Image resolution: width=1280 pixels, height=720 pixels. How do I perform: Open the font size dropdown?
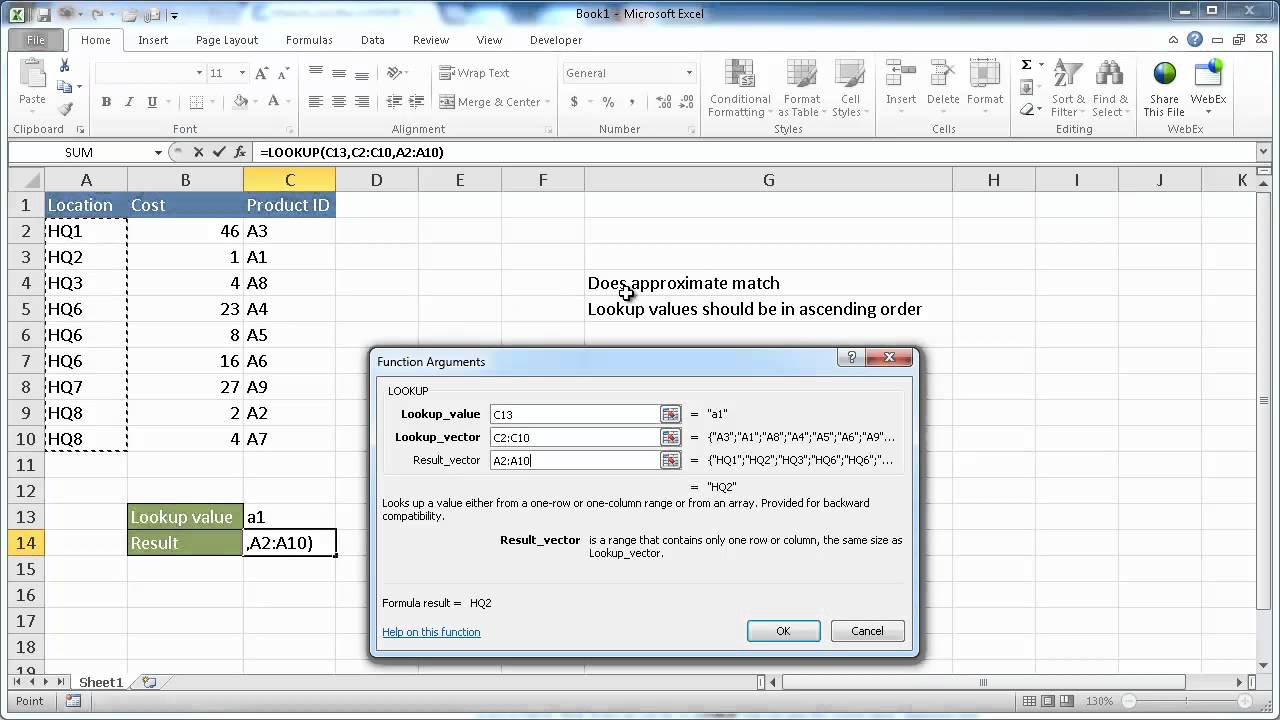point(242,73)
